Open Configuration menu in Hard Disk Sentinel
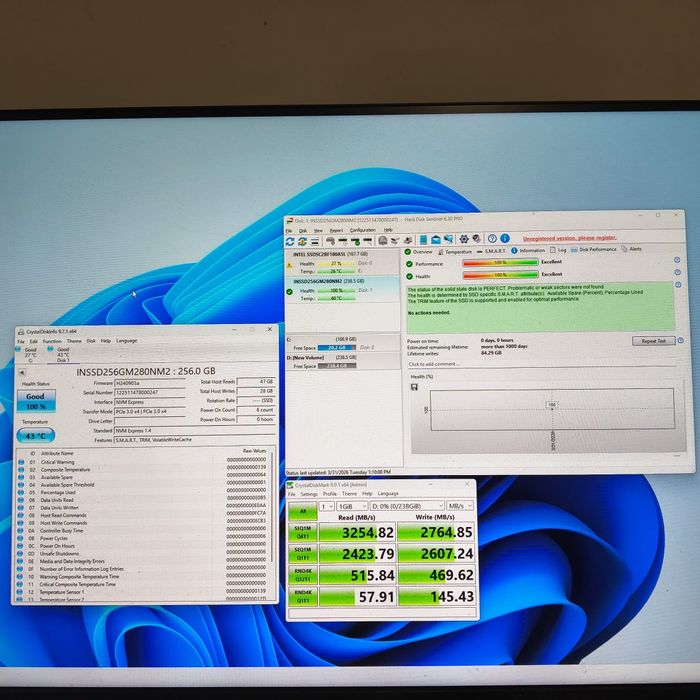The height and width of the screenshot is (700, 700). click(x=362, y=230)
